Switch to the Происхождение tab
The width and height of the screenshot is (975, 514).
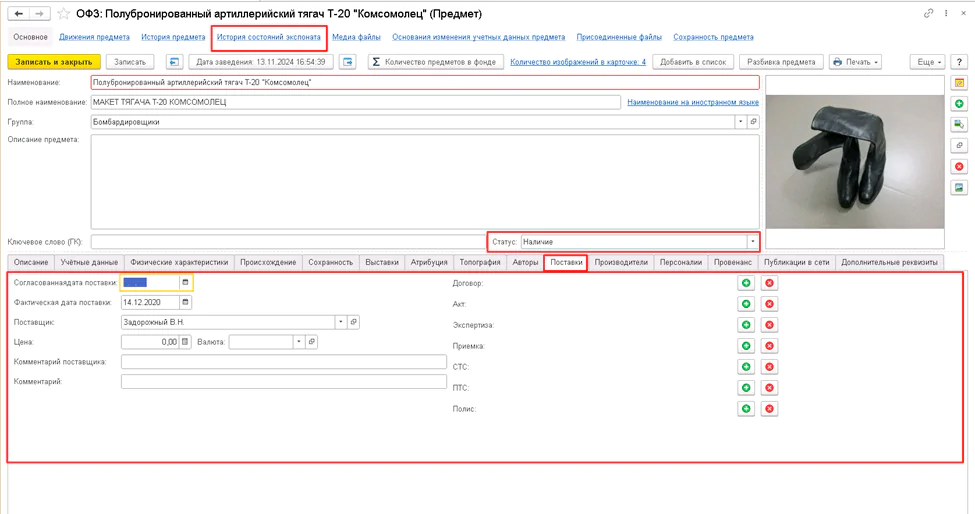(x=268, y=262)
